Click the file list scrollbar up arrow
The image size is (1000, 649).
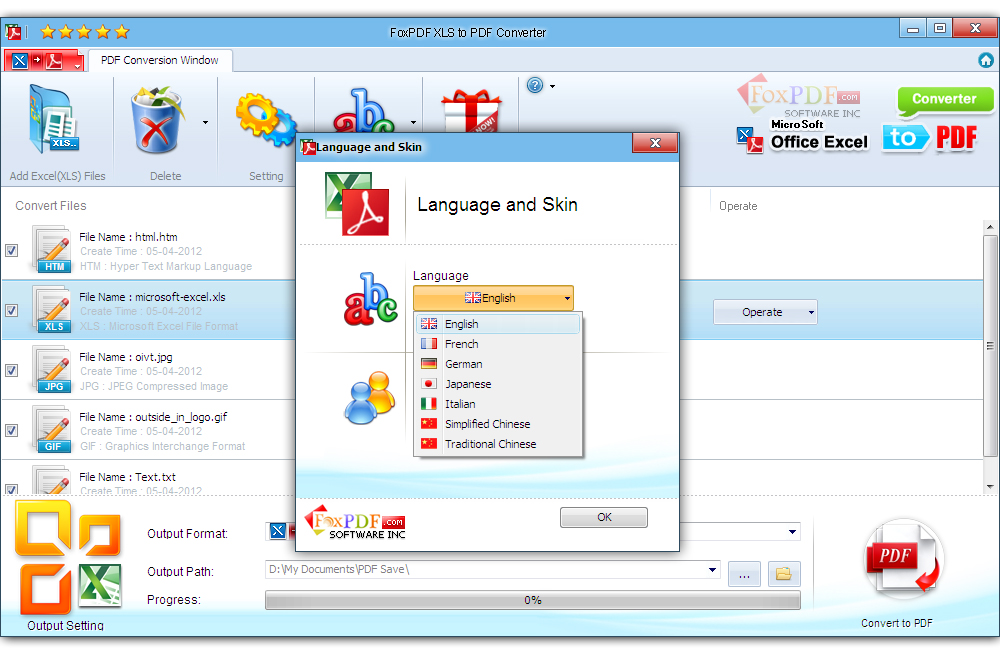[x=990, y=226]
